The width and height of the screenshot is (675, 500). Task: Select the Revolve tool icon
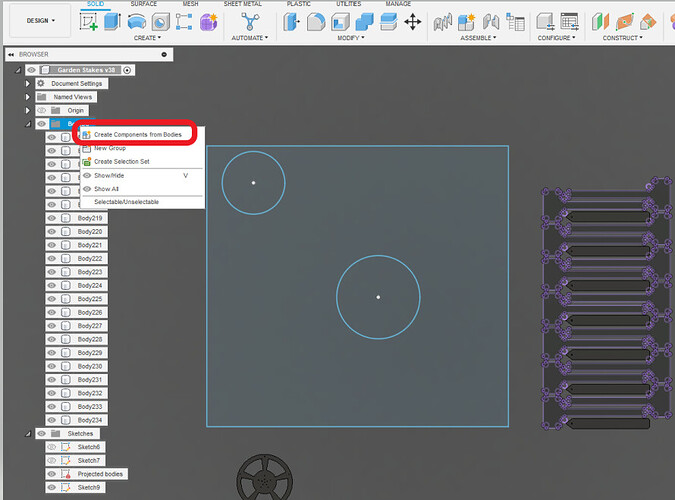(x=137, y=22)
